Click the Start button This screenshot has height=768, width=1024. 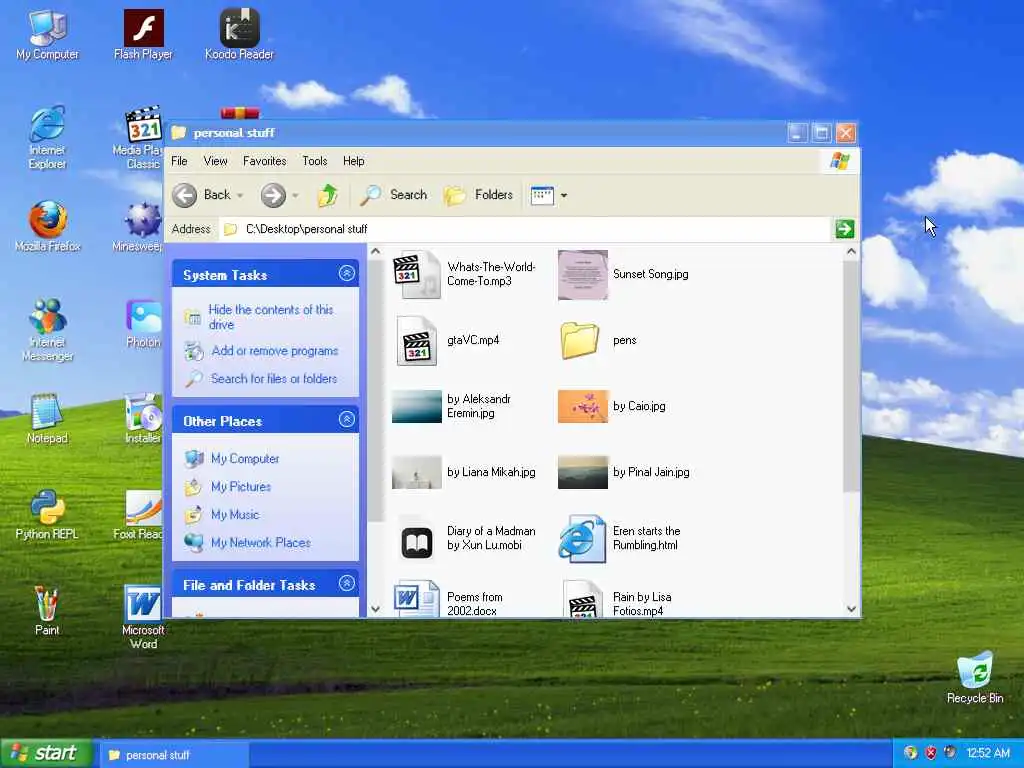[x=46, y=754]
